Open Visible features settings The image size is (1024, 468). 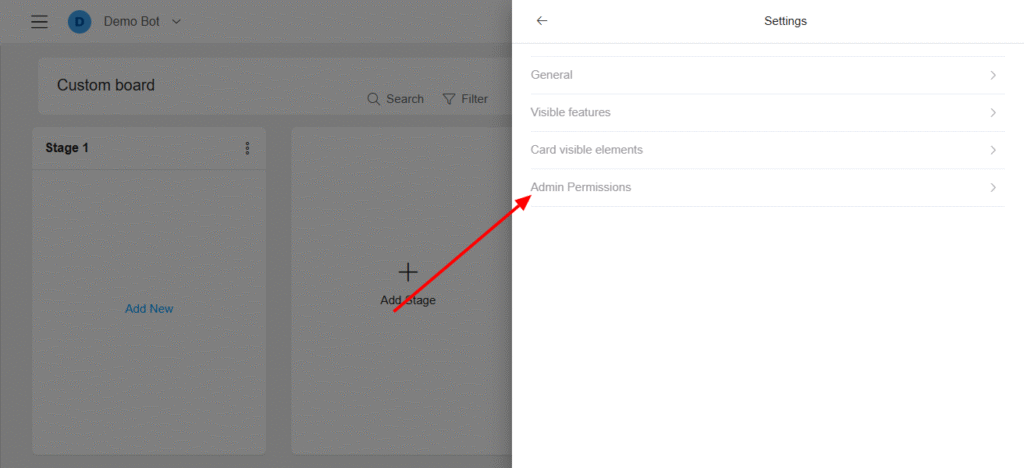coord(767,112)
